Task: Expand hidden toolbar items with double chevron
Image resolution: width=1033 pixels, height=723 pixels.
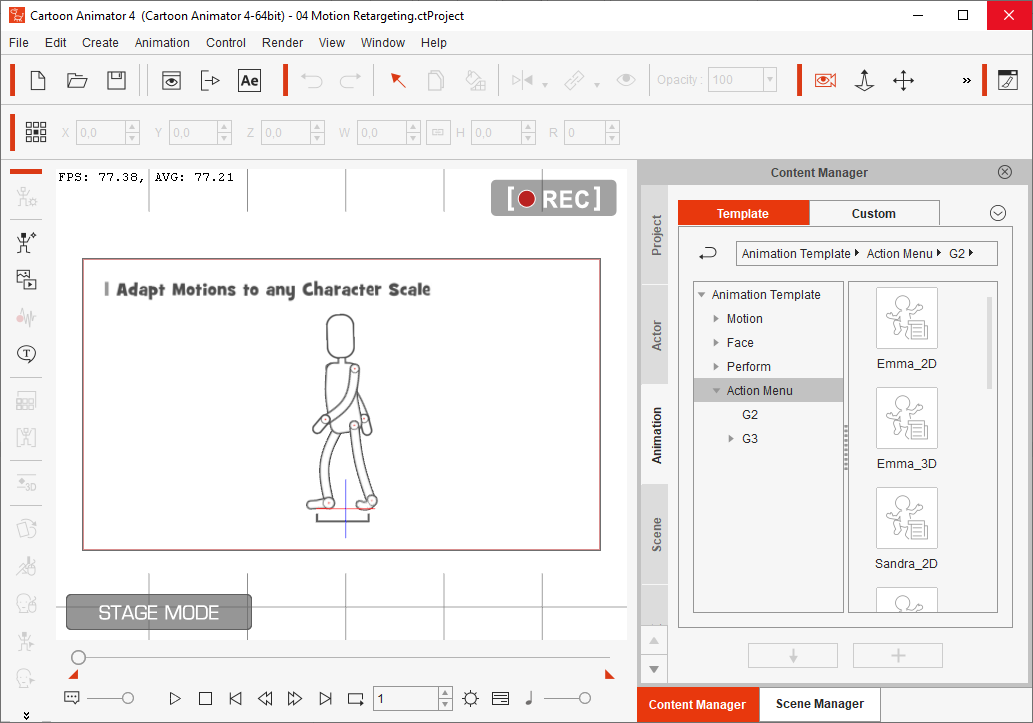Action: click(x=966, y=80)
